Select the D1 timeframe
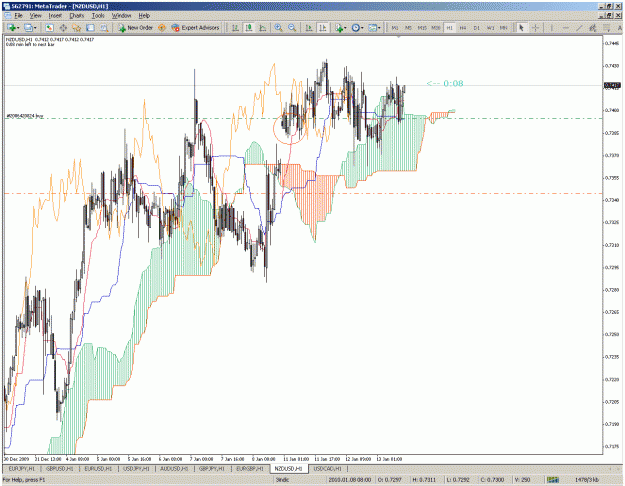 pyautogui.click(x=477, y=28)
